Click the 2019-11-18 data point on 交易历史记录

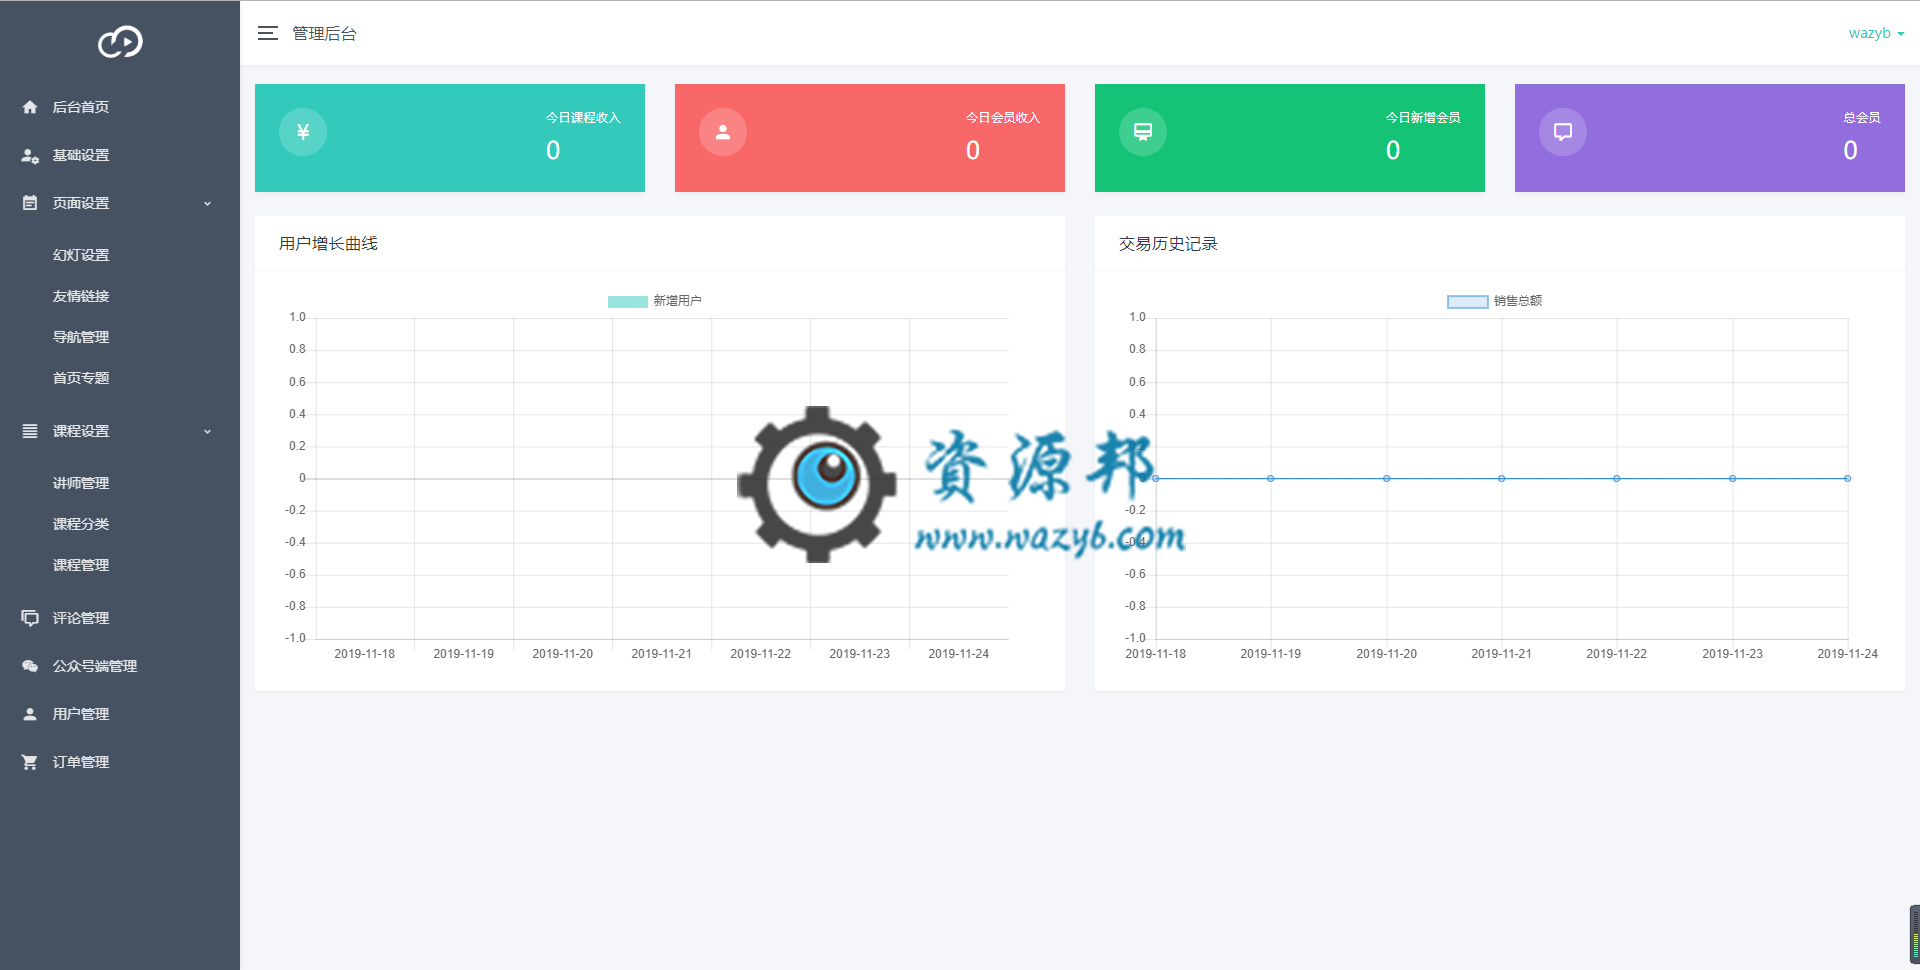[1156, 478]
